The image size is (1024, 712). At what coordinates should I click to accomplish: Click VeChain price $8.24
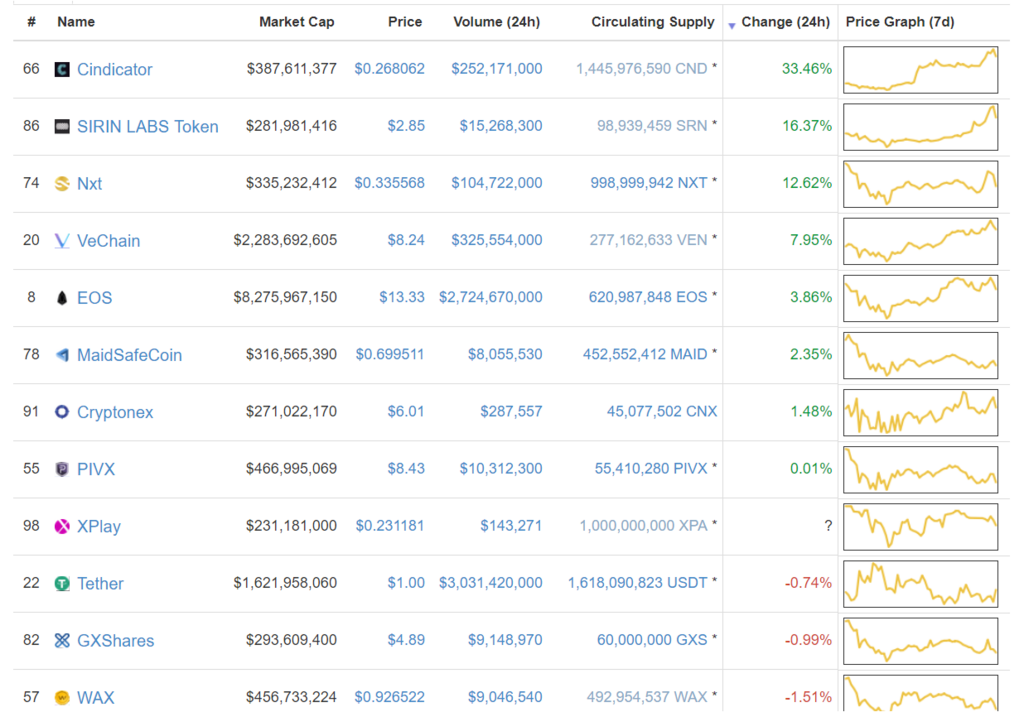(406, 240)
